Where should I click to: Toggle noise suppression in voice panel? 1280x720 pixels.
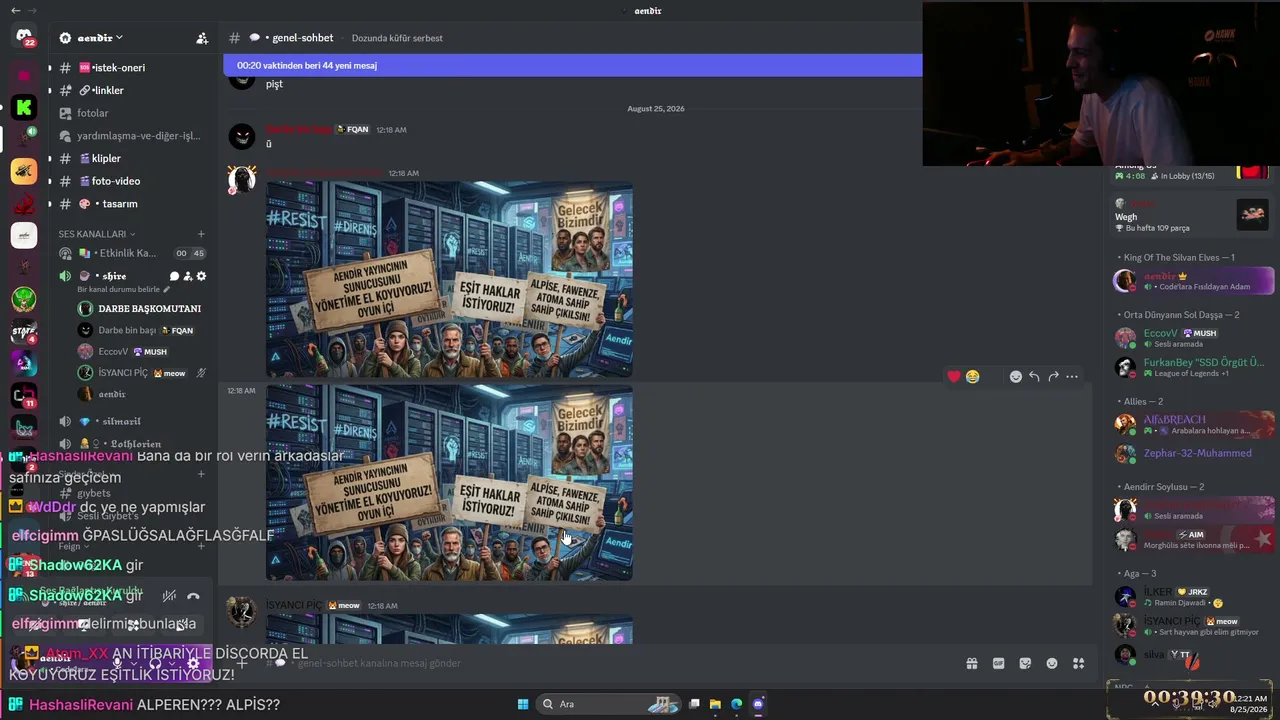(169, 596)
